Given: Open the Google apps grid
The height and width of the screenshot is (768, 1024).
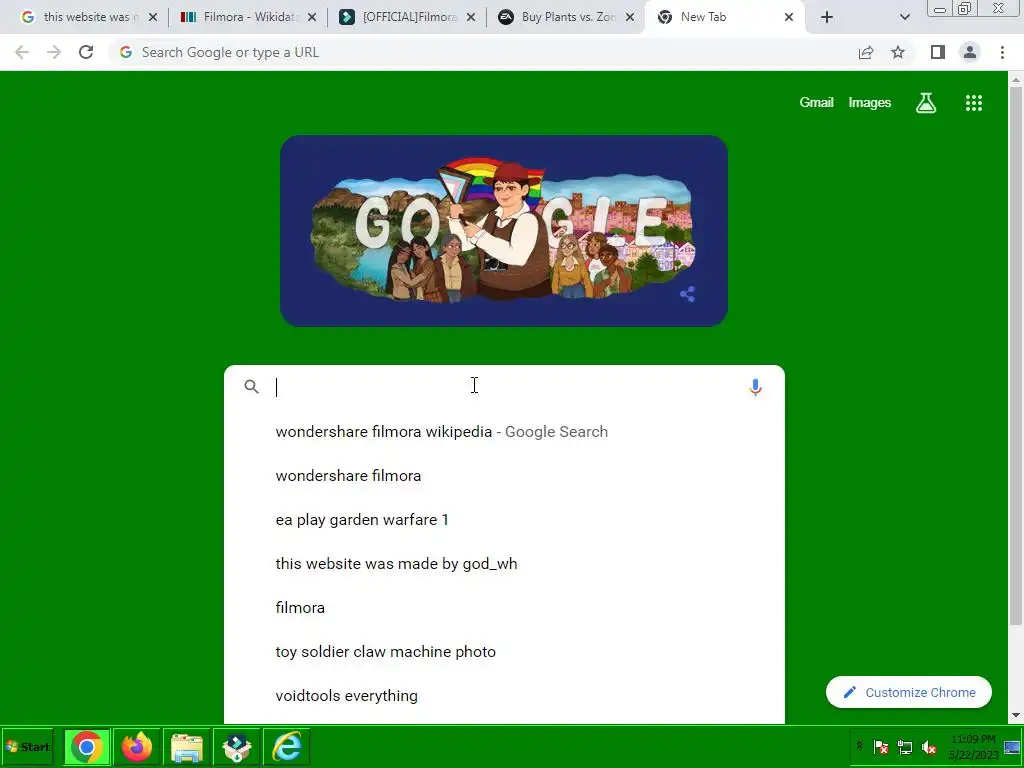Looking at the screenshot, I should [x=974, y=103].
